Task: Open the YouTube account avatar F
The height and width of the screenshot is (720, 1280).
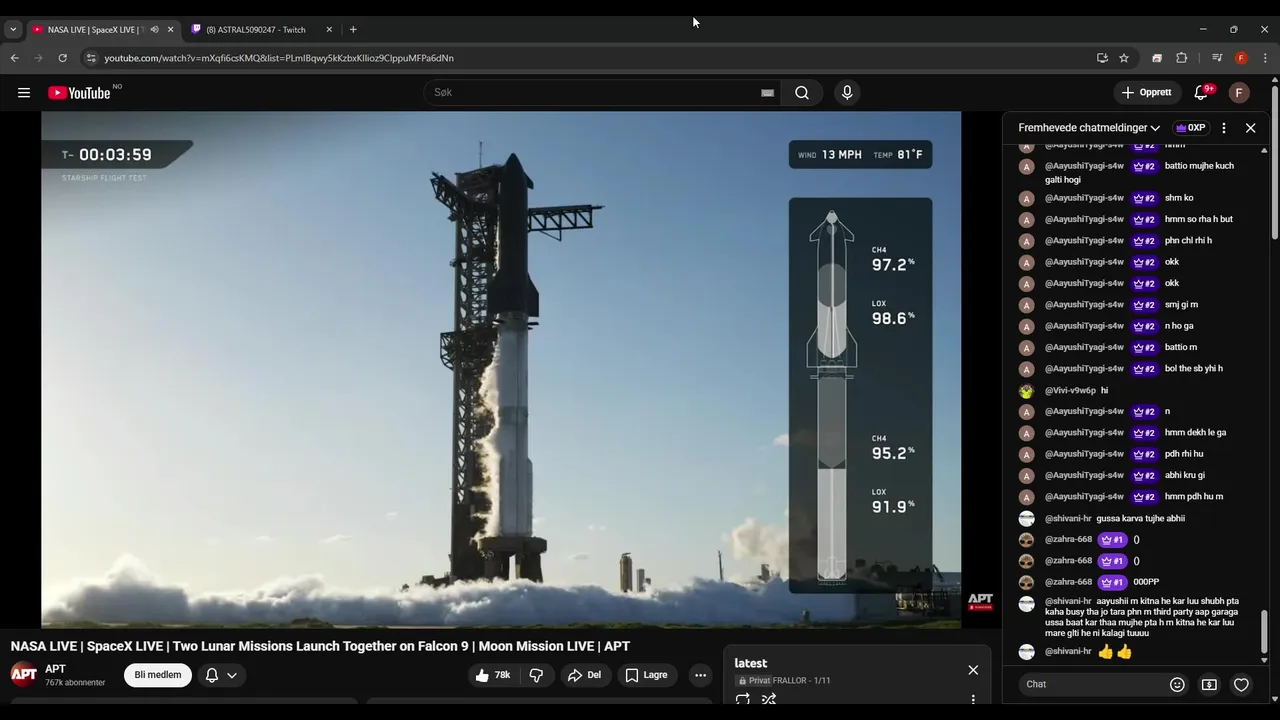Action: tap(1239, 93)
